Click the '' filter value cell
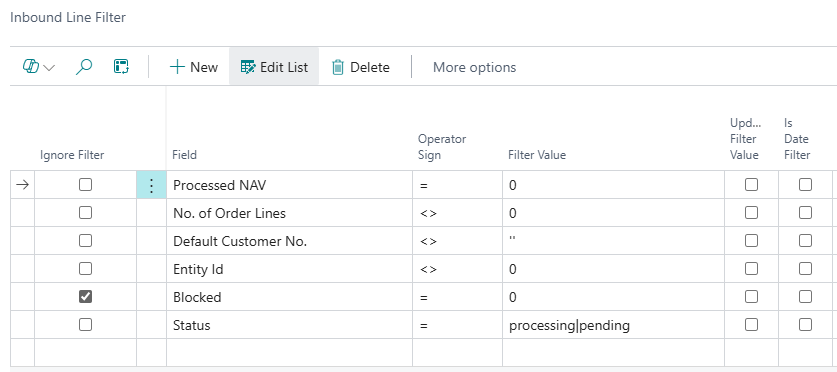This screenshot has width=837, height=372. click(613, 241)
